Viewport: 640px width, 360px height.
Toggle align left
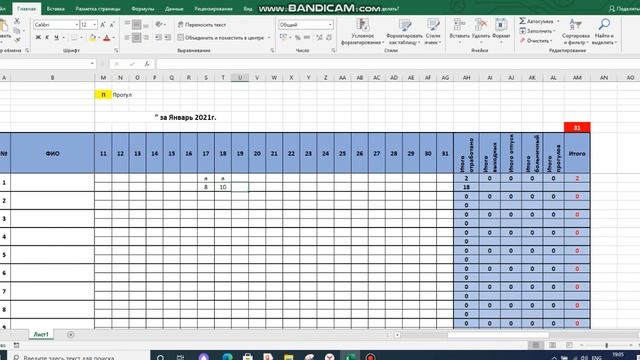127,38
